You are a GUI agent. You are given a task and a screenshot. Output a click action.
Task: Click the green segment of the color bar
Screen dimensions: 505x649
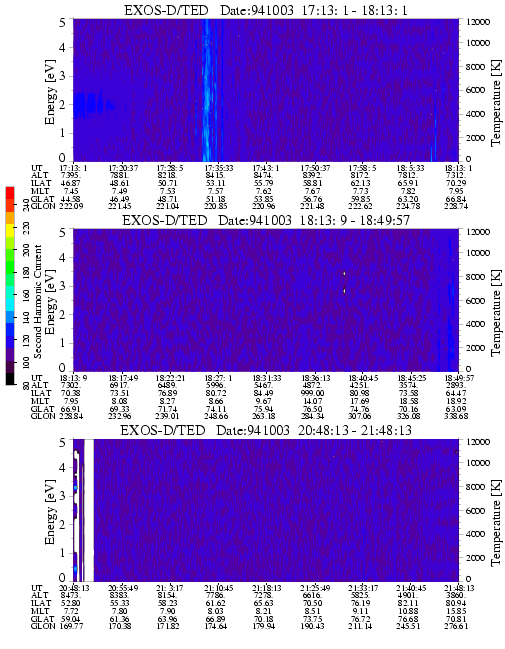coord(10,265)
